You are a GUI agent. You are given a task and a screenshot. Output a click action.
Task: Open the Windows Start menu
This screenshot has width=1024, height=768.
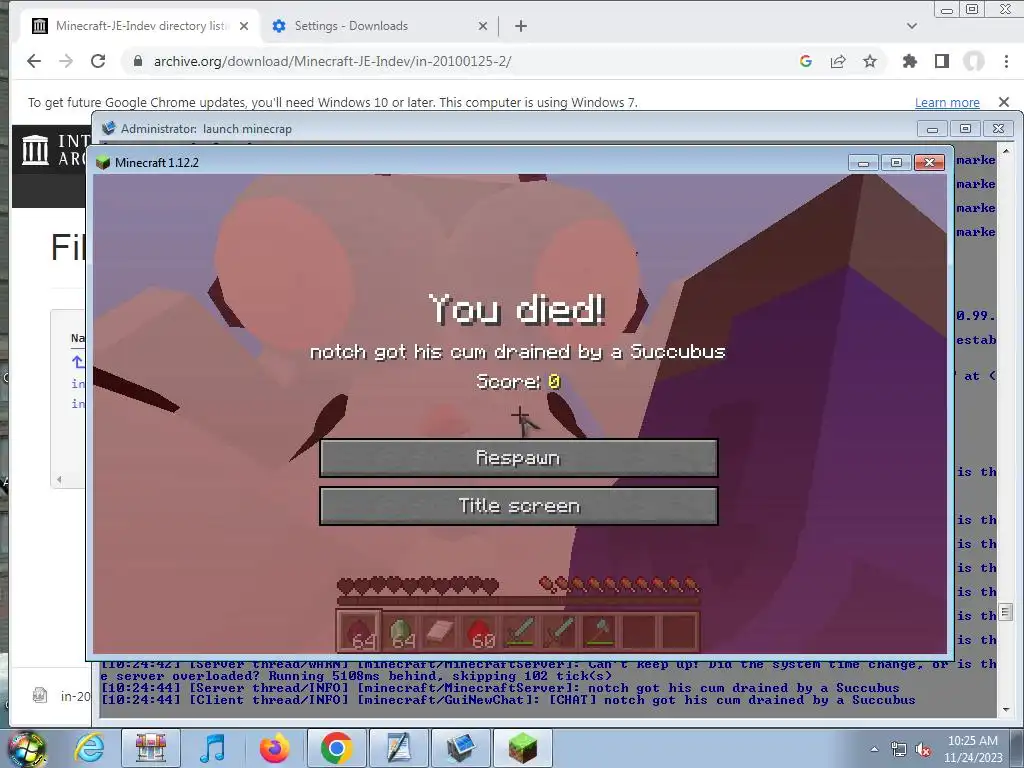(x=26, y=748)
